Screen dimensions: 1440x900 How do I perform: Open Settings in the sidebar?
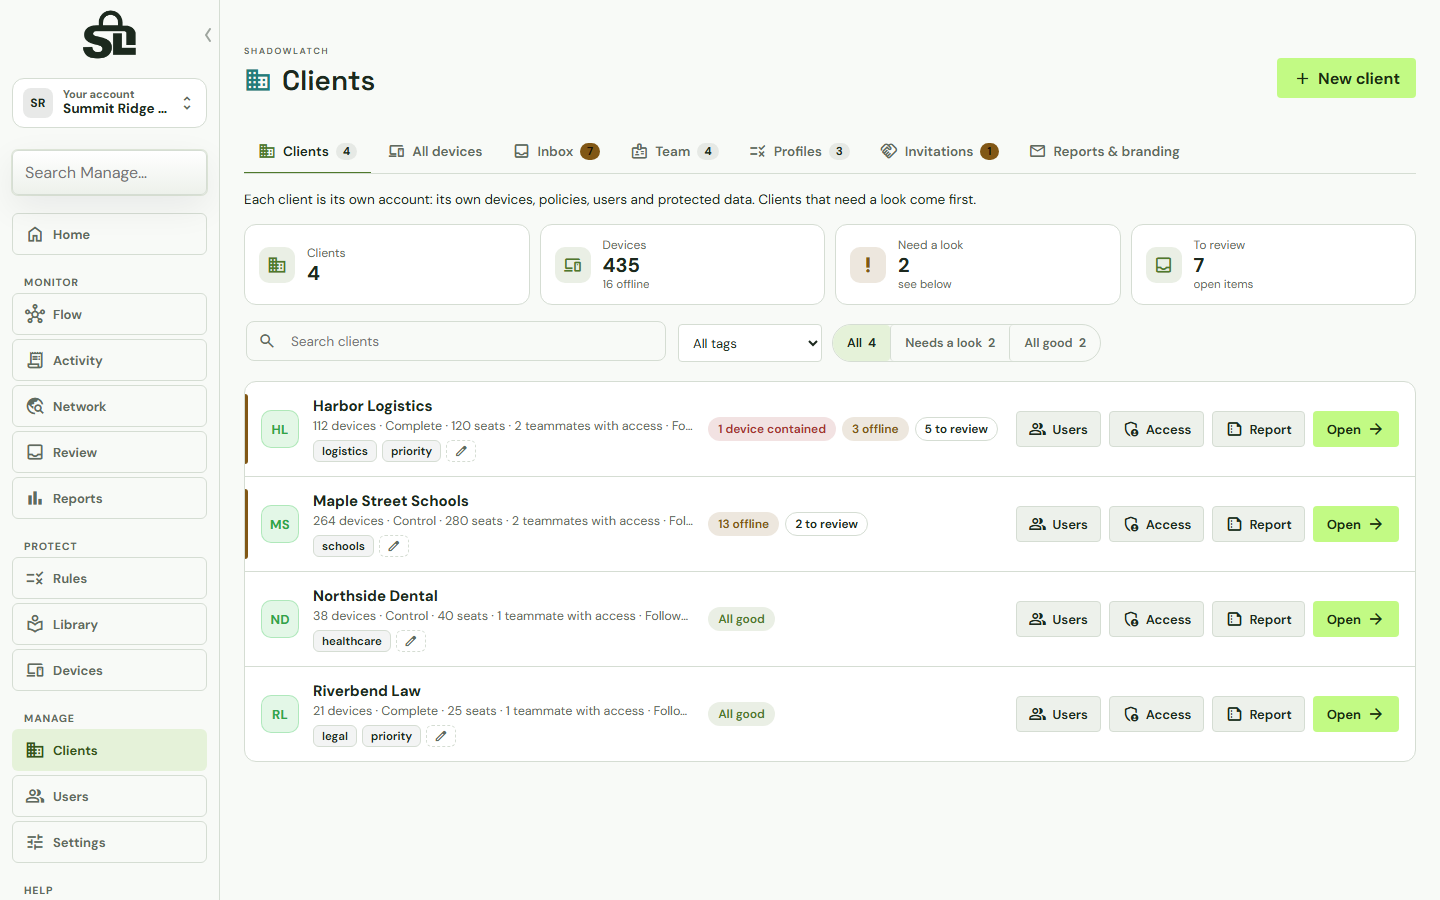(109, 842)
